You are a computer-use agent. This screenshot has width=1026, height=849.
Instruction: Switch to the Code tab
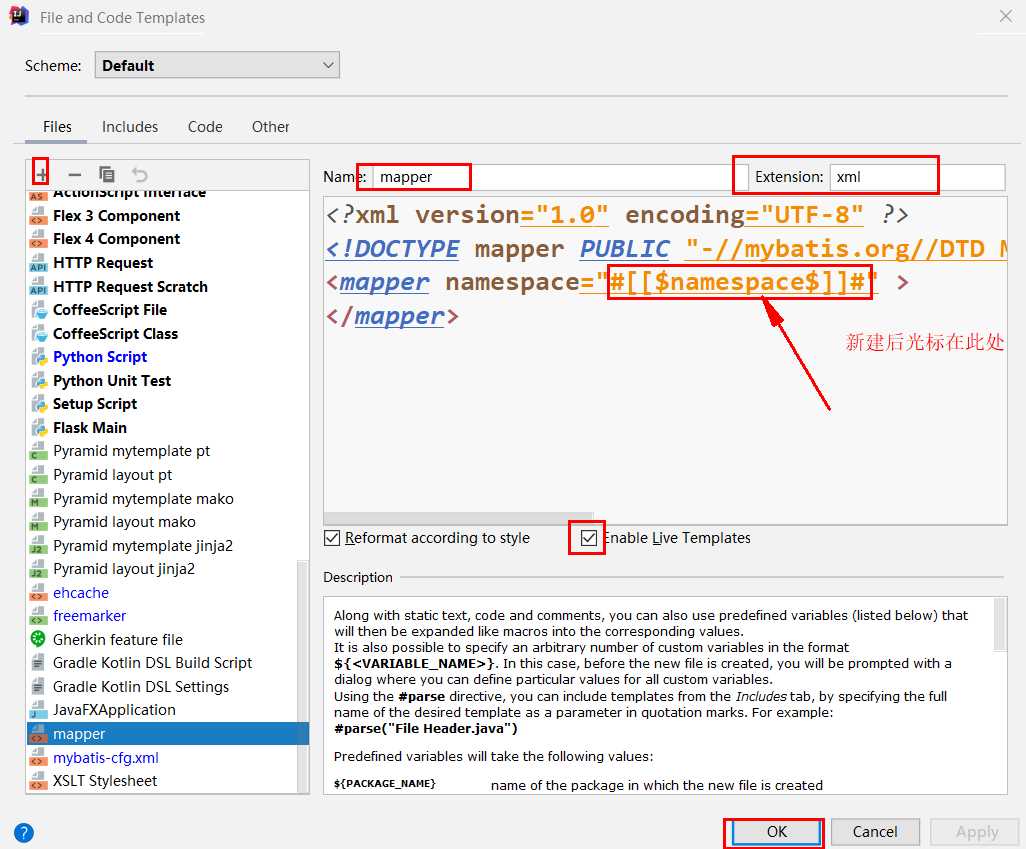[205, 126]
